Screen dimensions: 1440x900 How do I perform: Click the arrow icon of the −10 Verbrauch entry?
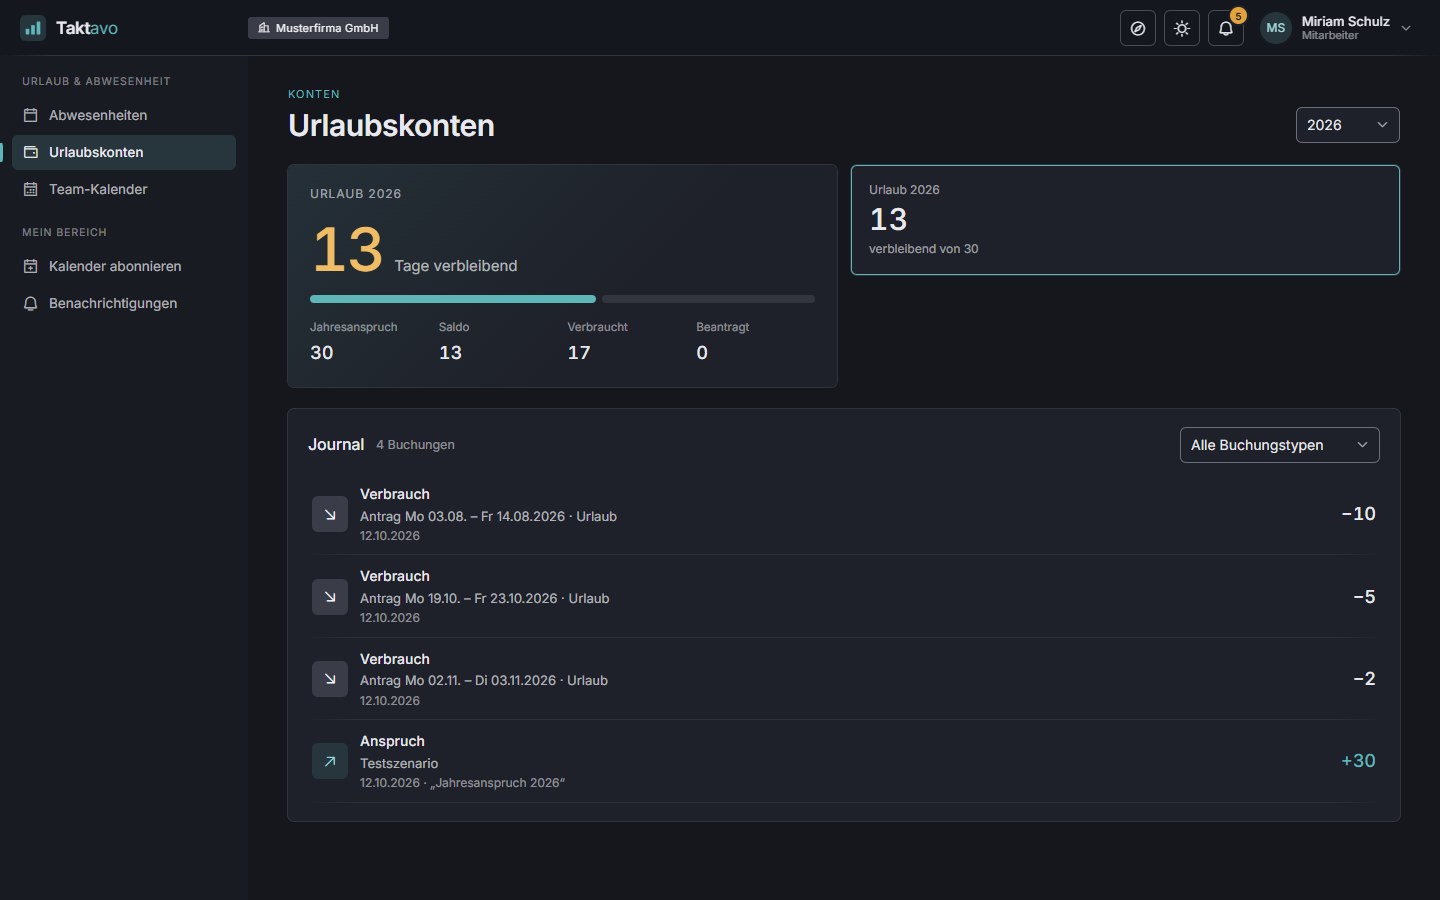(x=330, y=514)
